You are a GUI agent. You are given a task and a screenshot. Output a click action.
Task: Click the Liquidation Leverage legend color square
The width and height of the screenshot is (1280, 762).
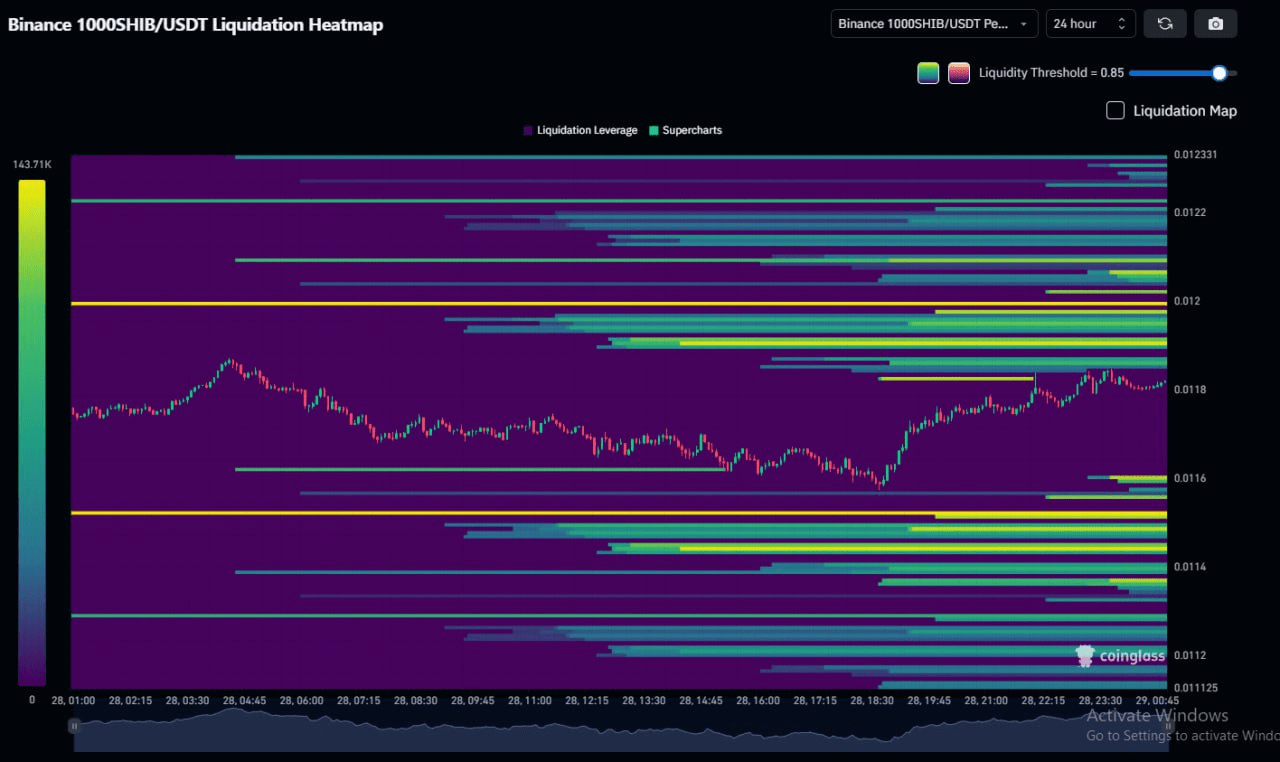point(528,131)
